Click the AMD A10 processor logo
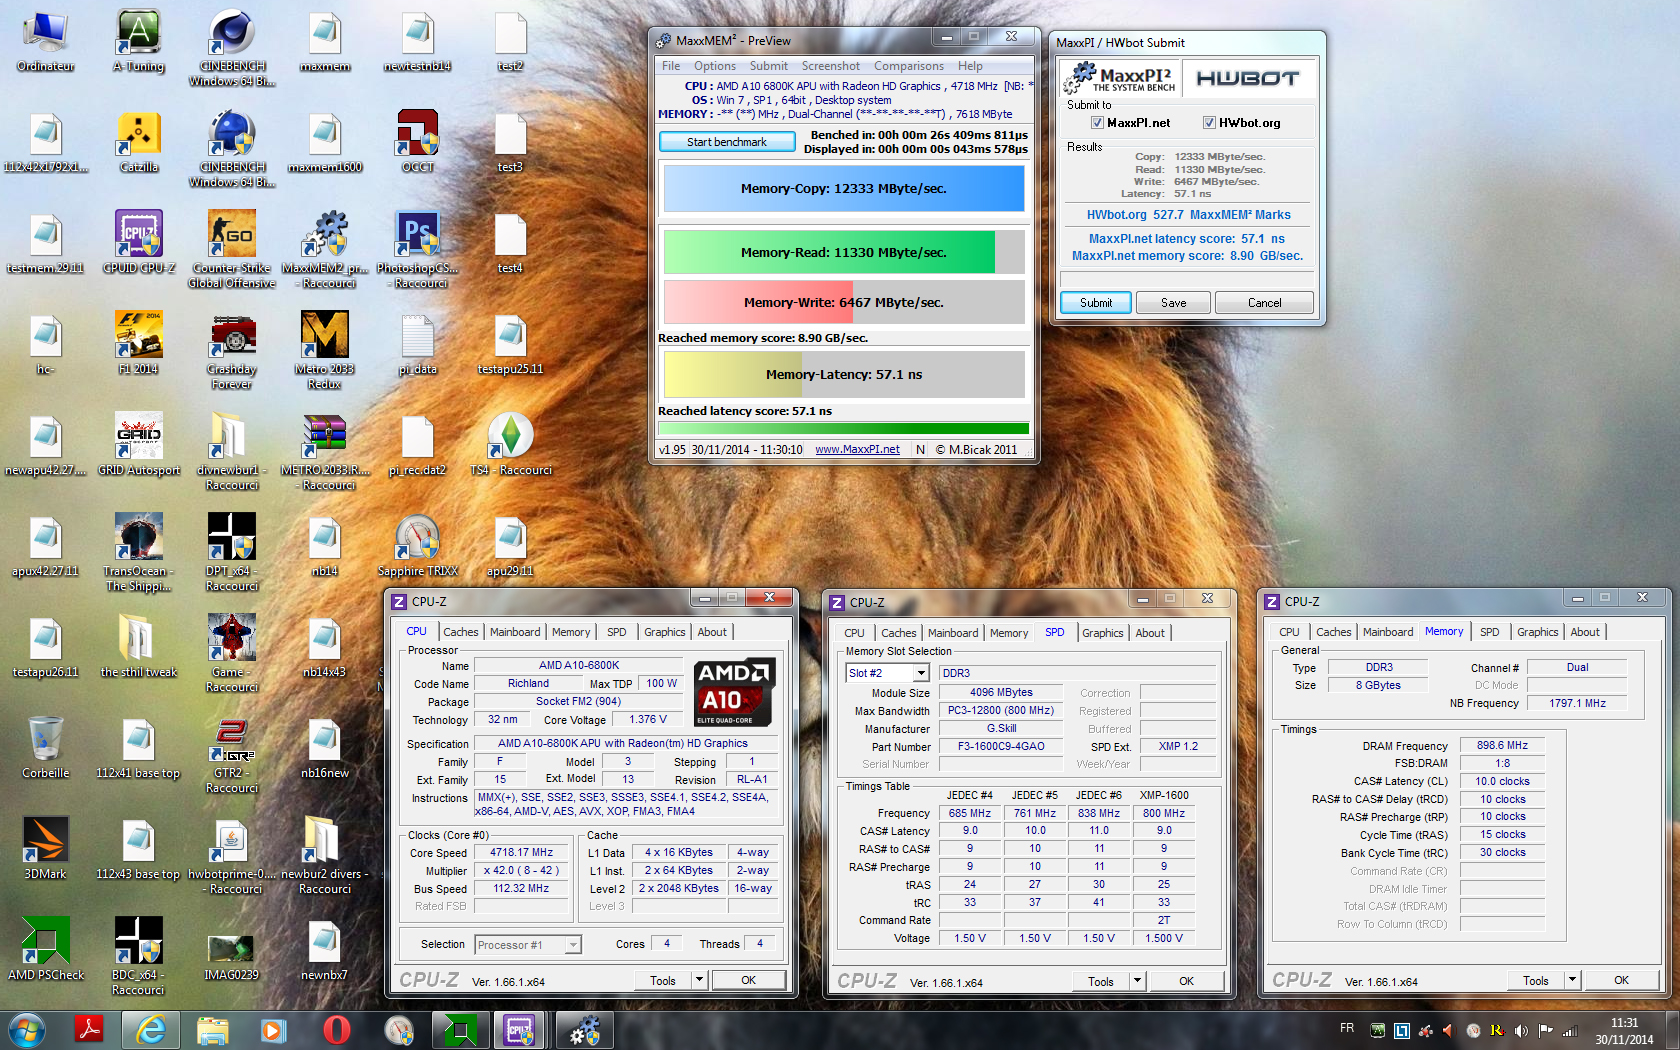The width and height of the screenshot is (1680, 1050). [x=735, y=691]
